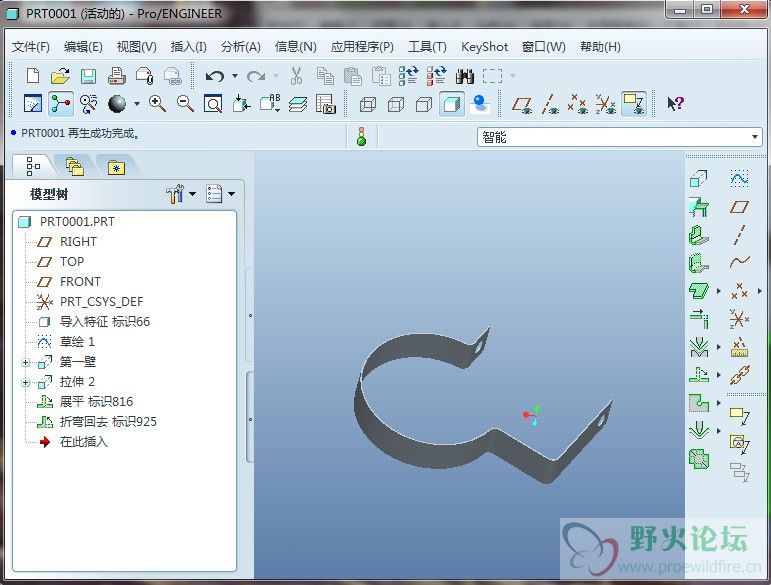Open flyout arrow beside the bend tool
The image size is (771, 585).
coord(718,347)
